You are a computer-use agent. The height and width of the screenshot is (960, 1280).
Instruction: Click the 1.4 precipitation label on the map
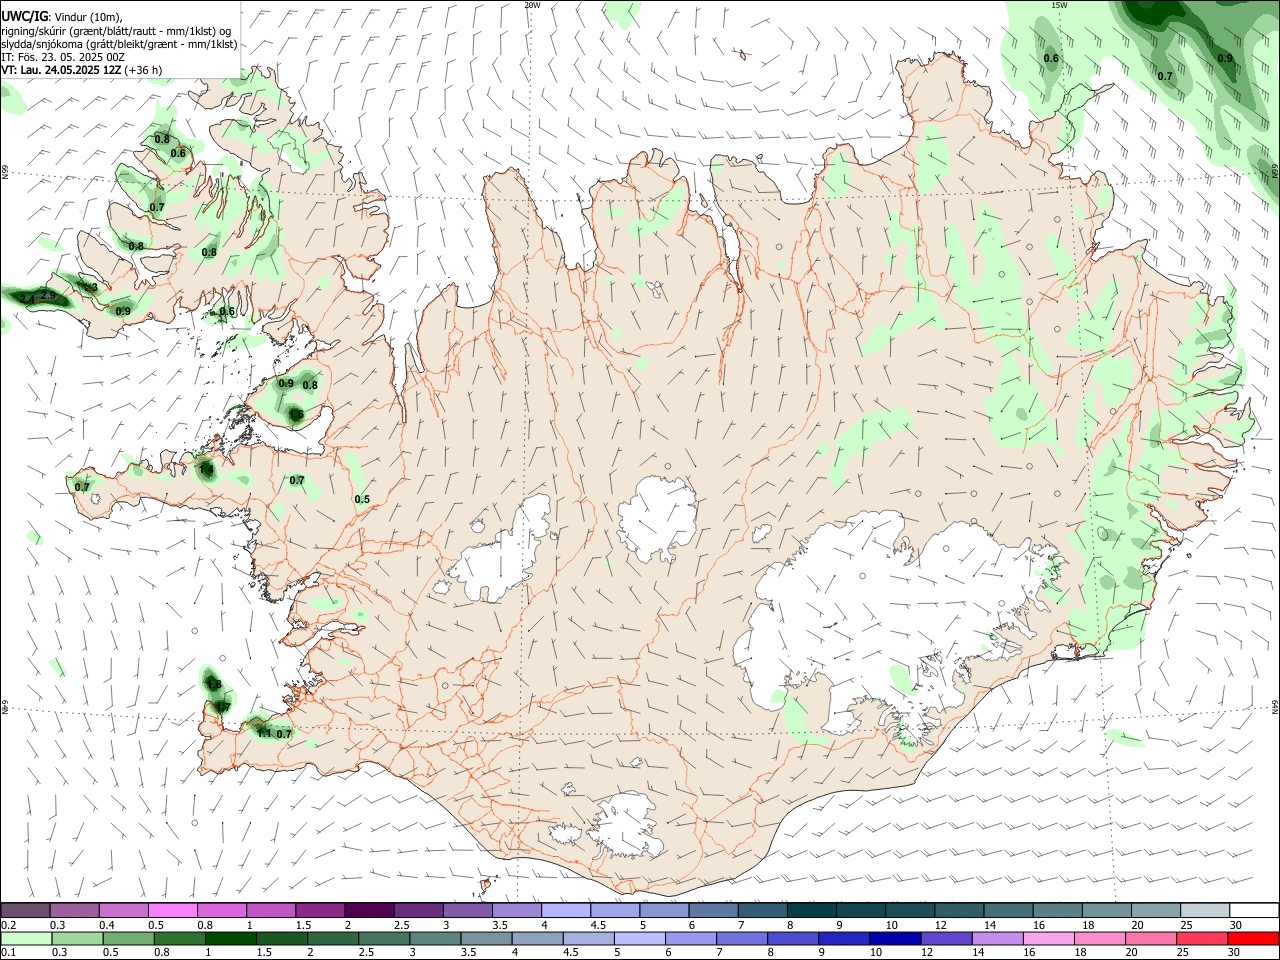point(207,469)
